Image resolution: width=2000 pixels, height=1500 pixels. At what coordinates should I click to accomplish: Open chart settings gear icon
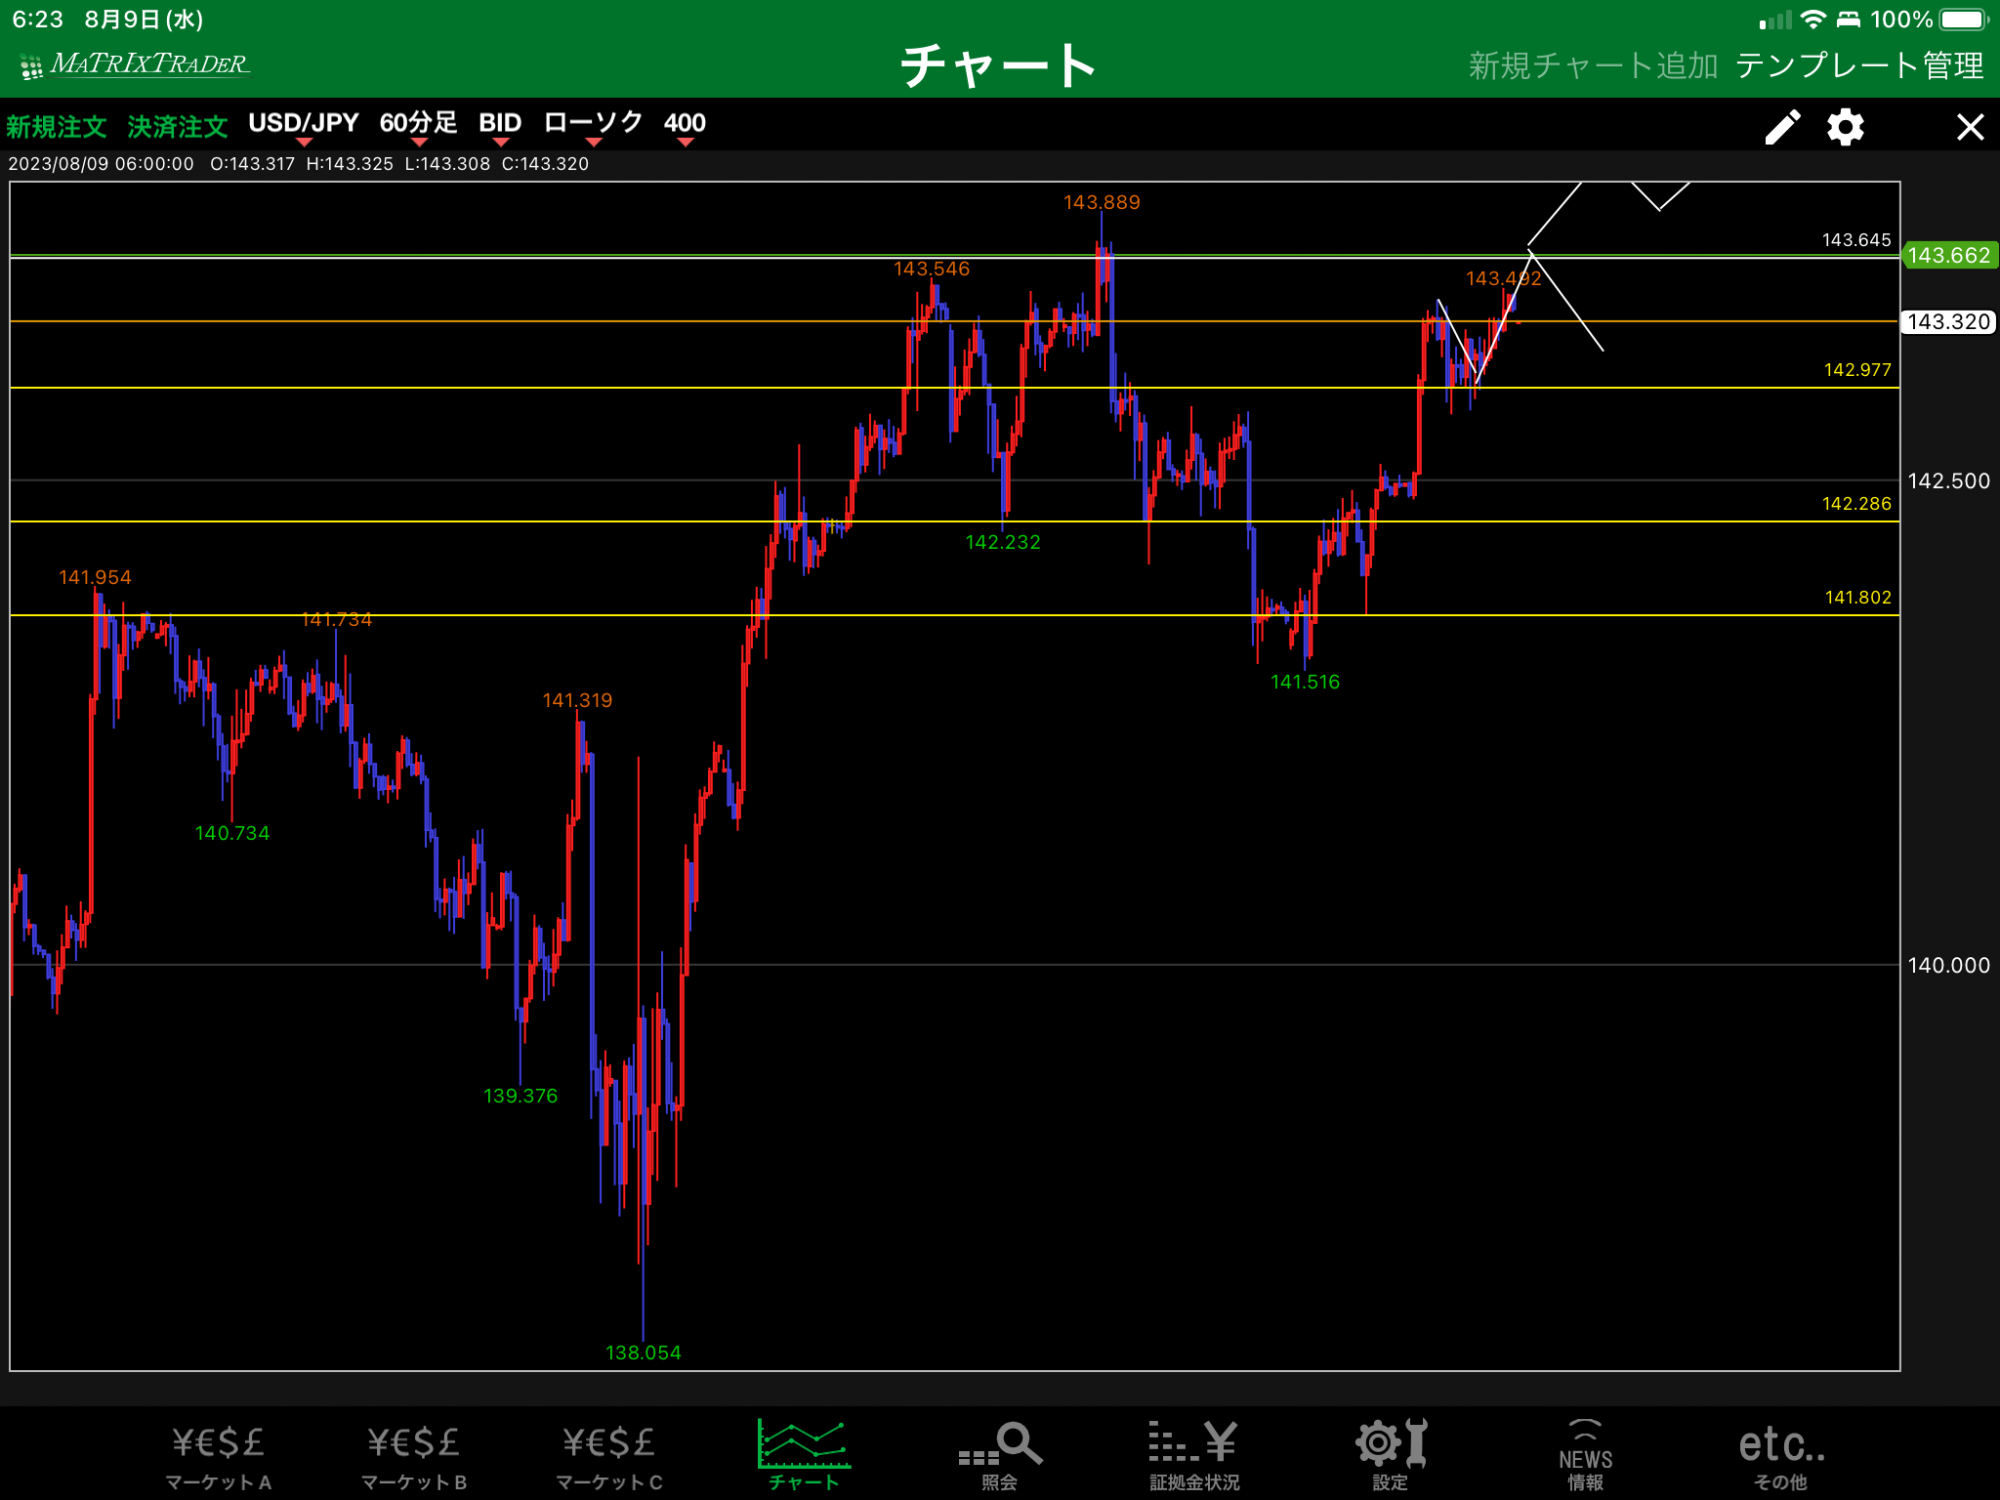pyautogui.click(x=1845, y=127)
